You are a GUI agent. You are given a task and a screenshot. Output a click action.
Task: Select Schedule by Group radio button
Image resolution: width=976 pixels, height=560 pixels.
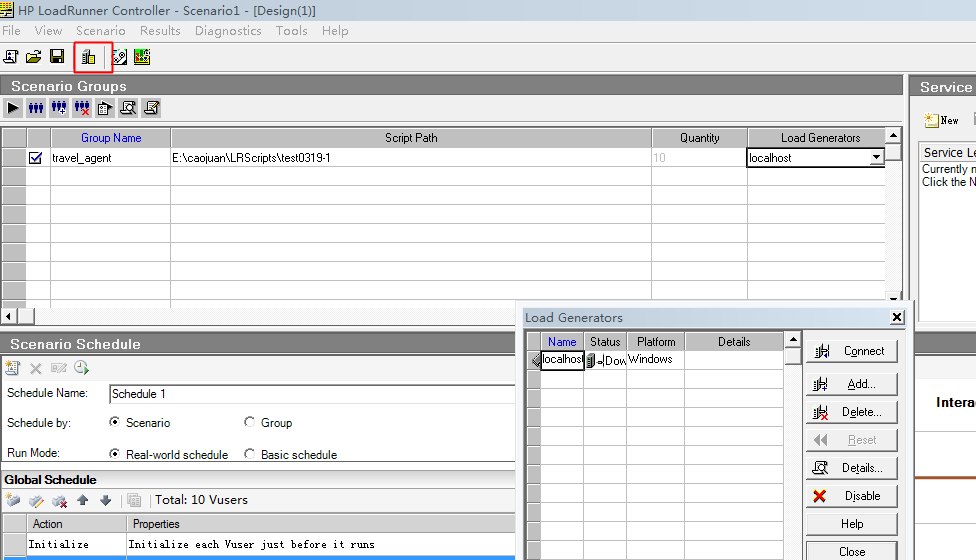pyautogui.click(x=249, y=422)
